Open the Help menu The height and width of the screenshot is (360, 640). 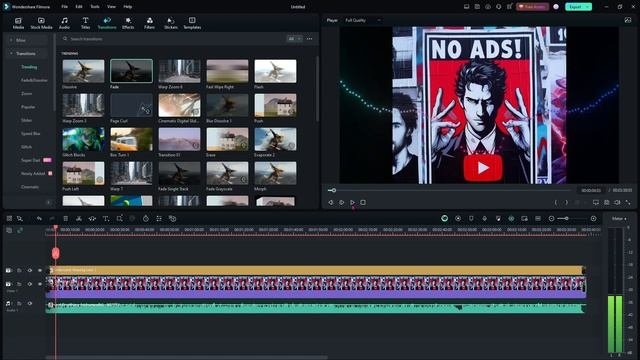pos(128,7)
